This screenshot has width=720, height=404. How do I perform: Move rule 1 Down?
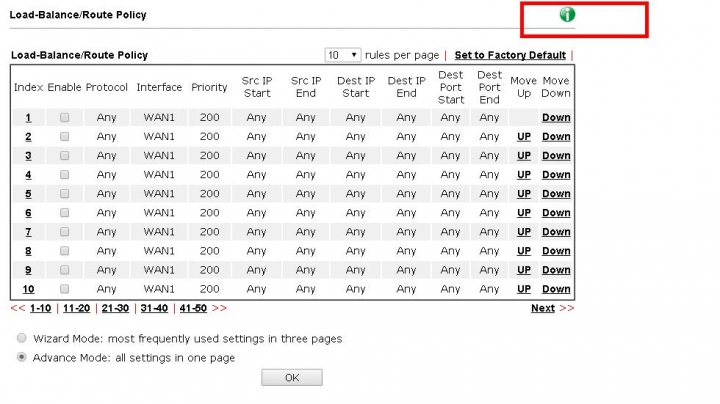coord(556,118)
